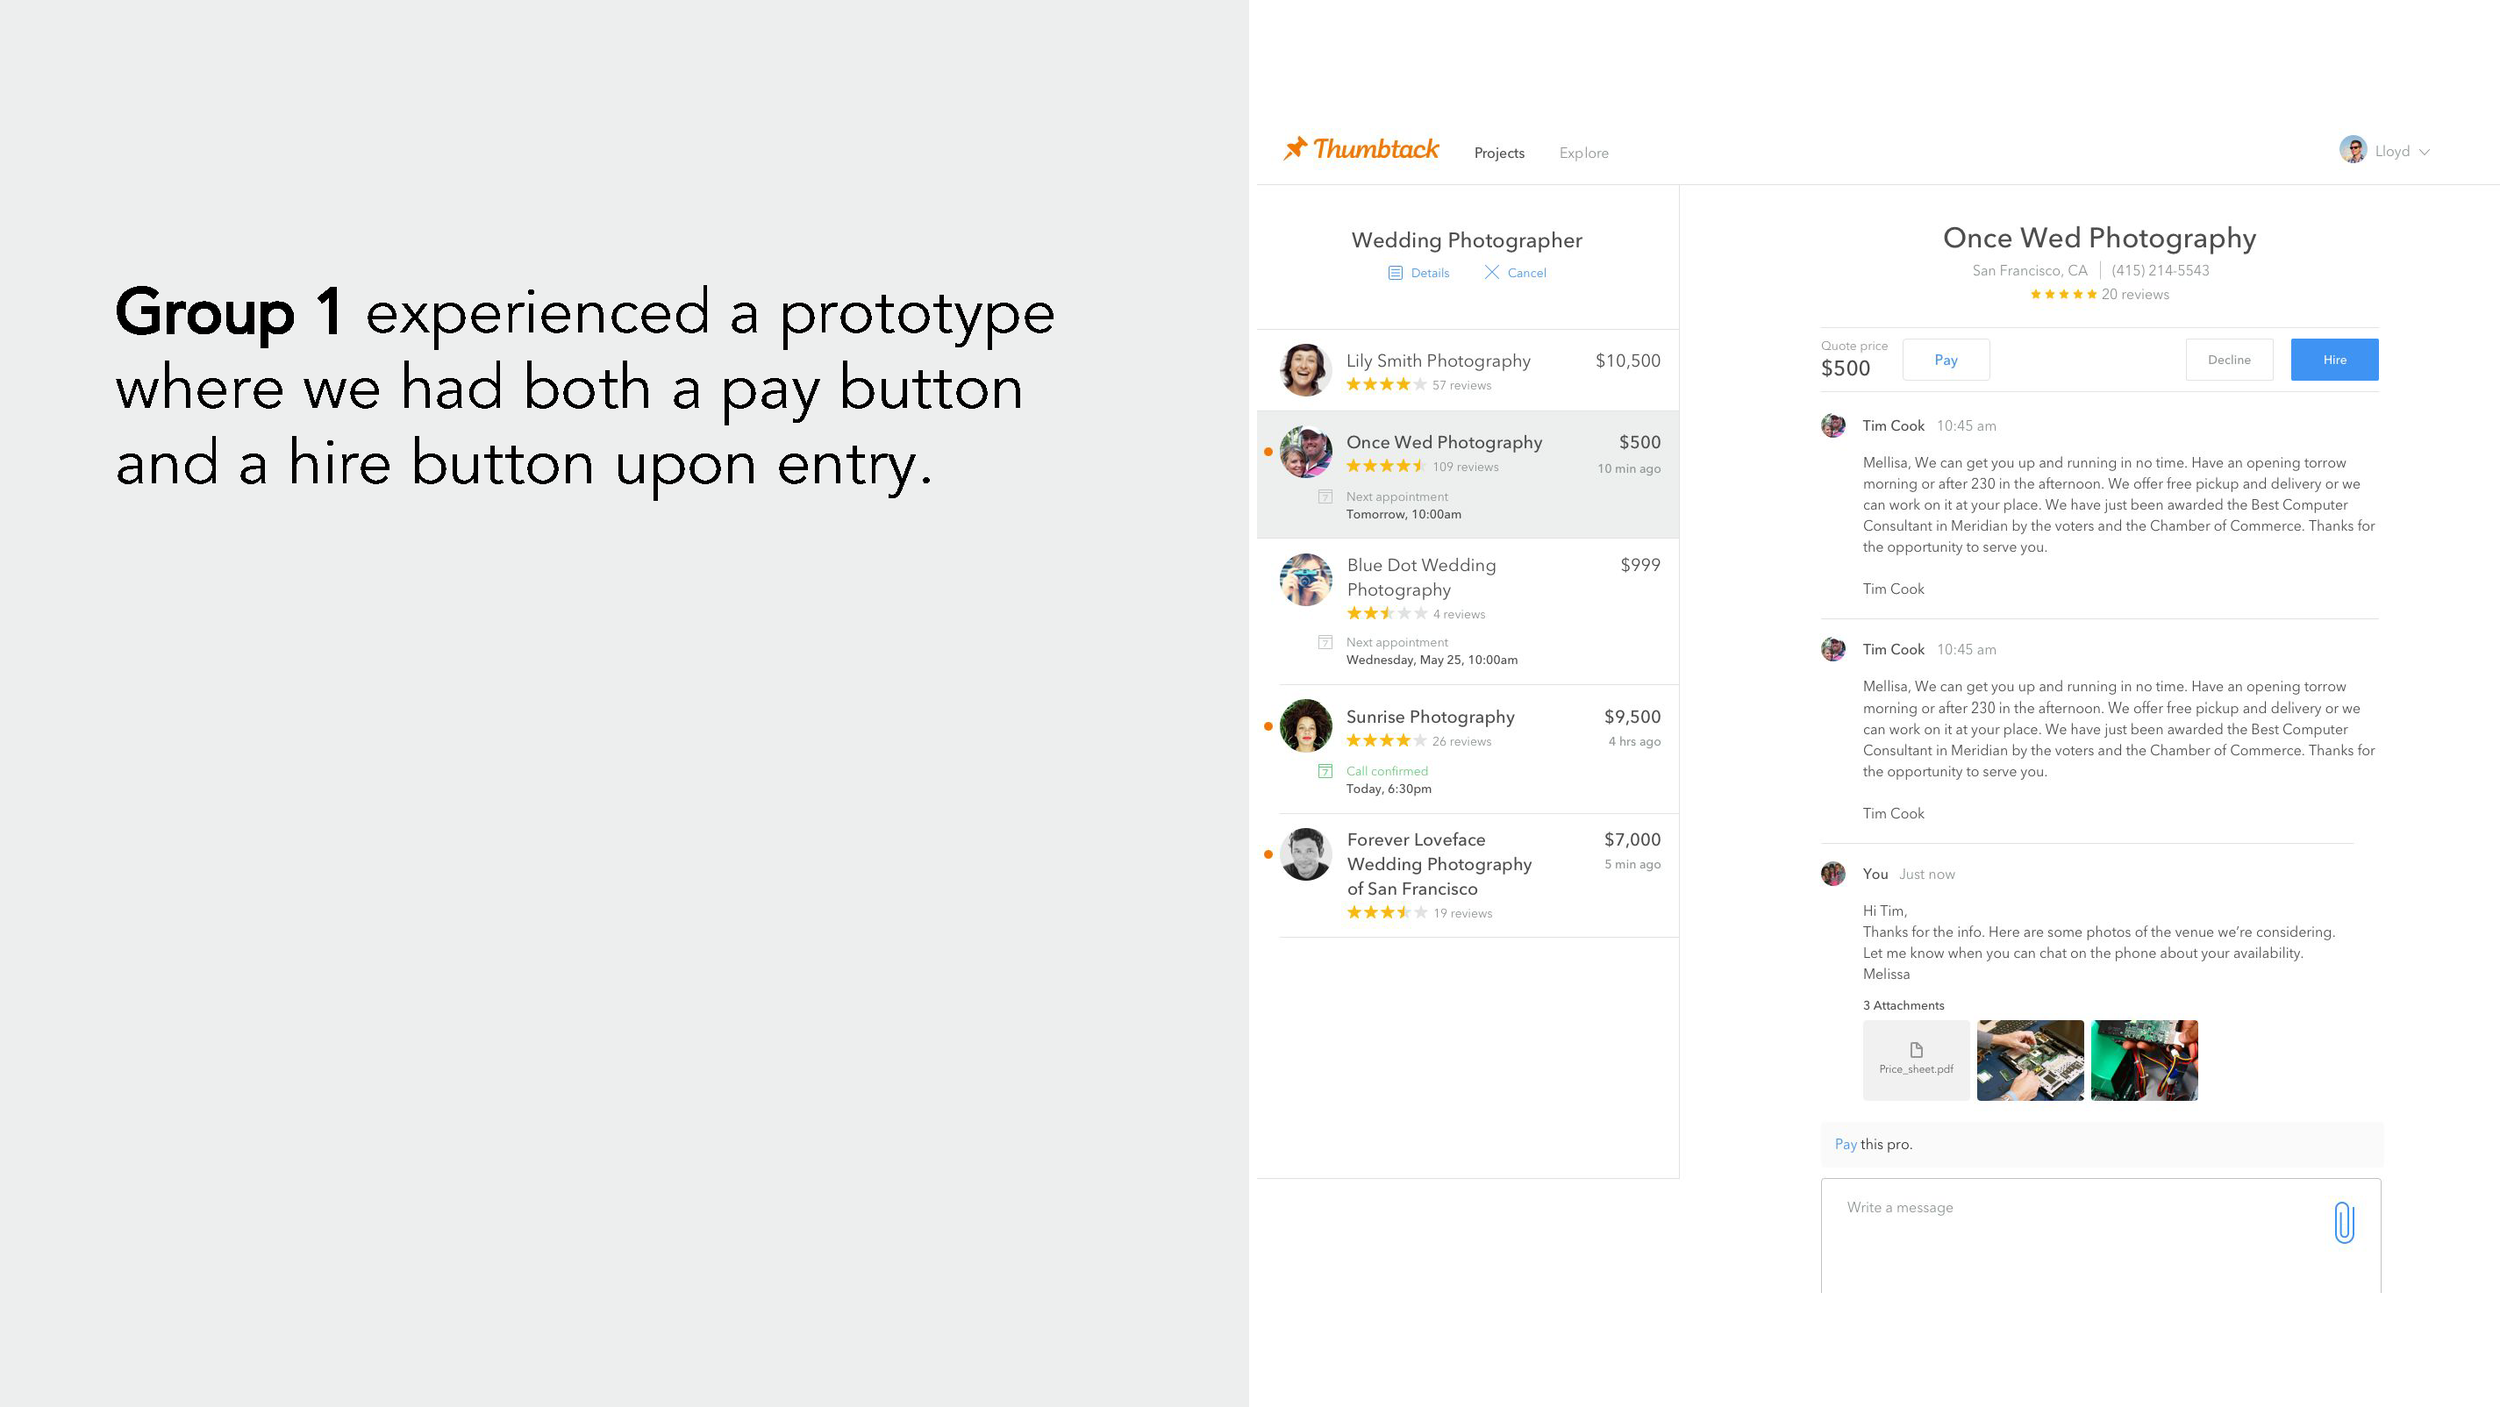Click the Details list icon
Screen dimensions: 2500x1407
pos(1395,273)
